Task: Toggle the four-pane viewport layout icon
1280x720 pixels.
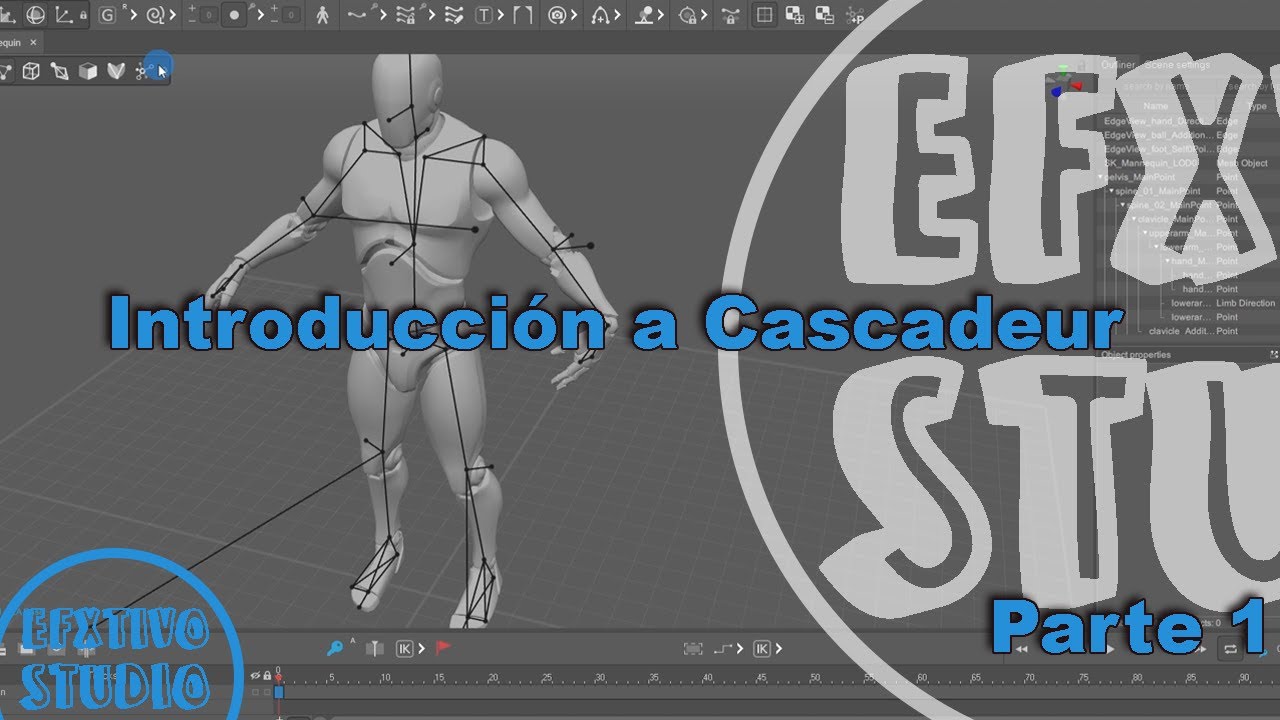Action: [764, 15]
